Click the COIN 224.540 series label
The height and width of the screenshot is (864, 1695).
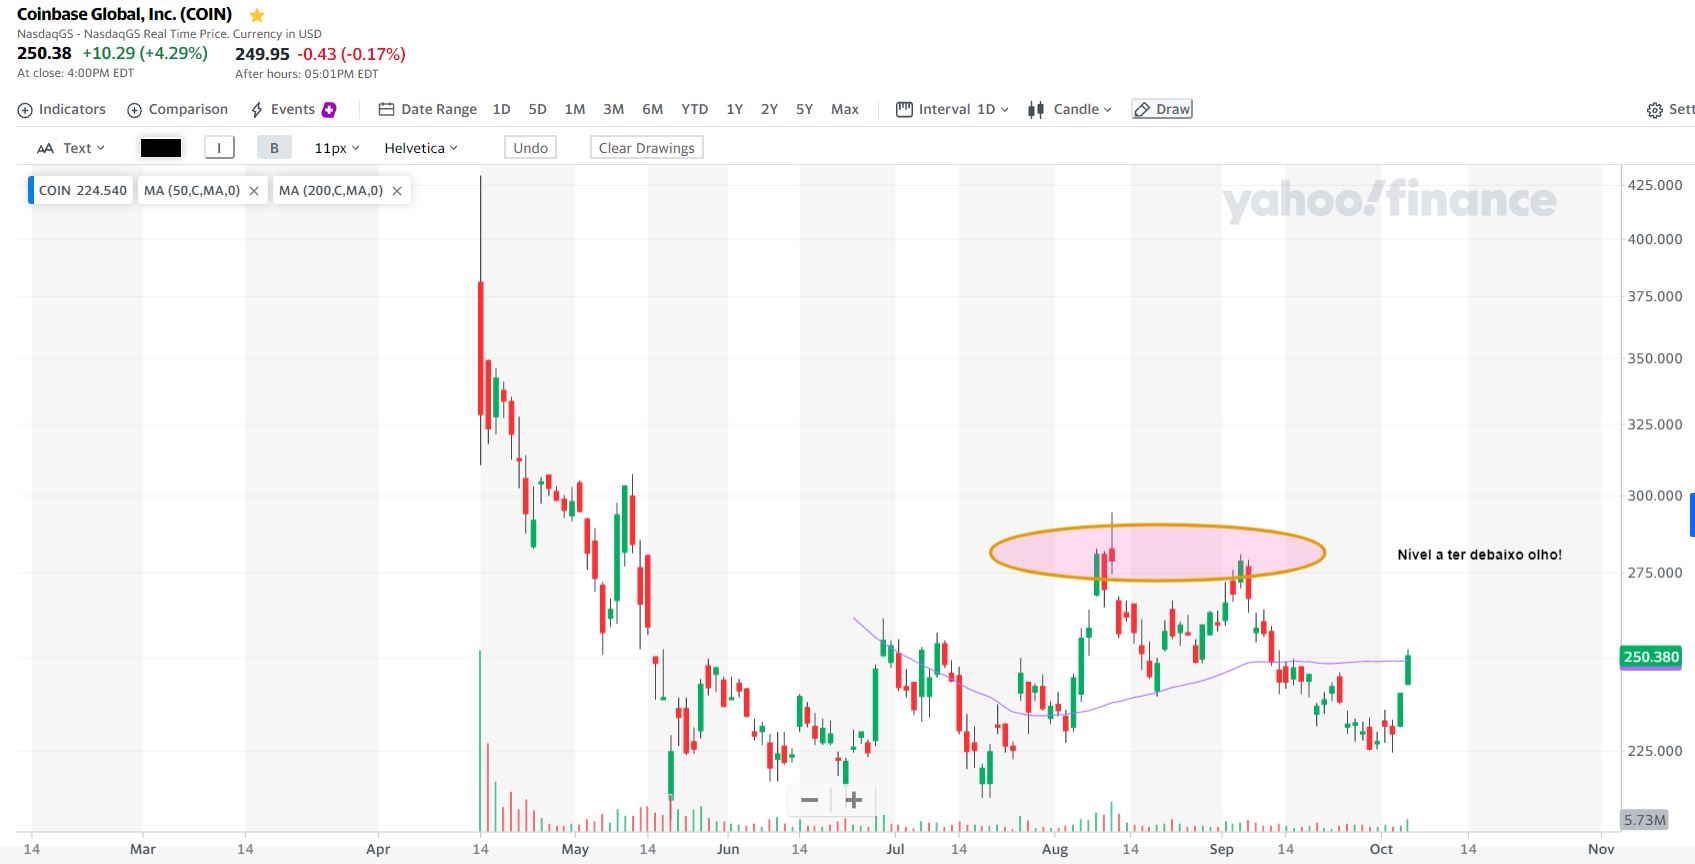(83, 191)
